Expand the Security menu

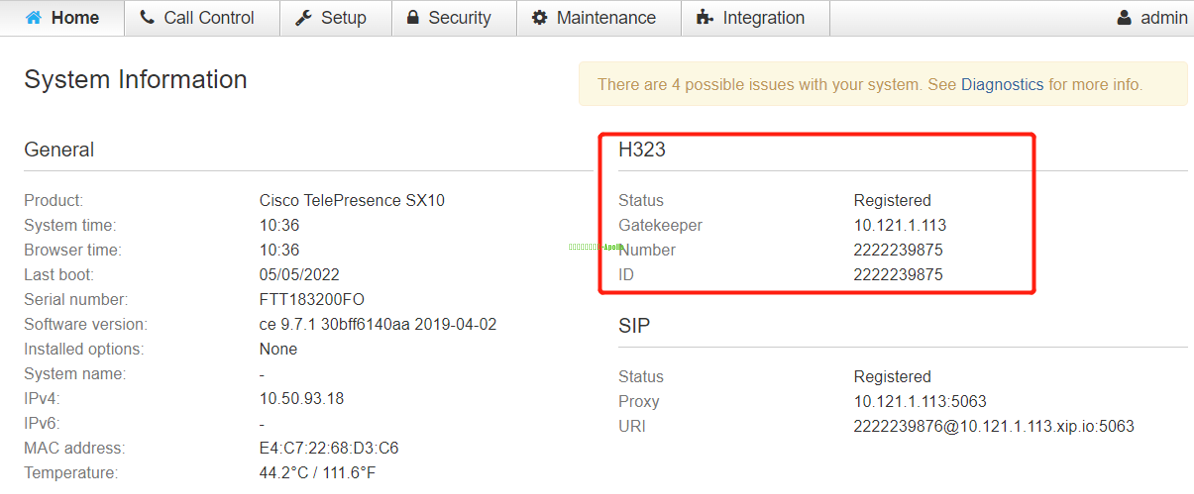(459, 18)
